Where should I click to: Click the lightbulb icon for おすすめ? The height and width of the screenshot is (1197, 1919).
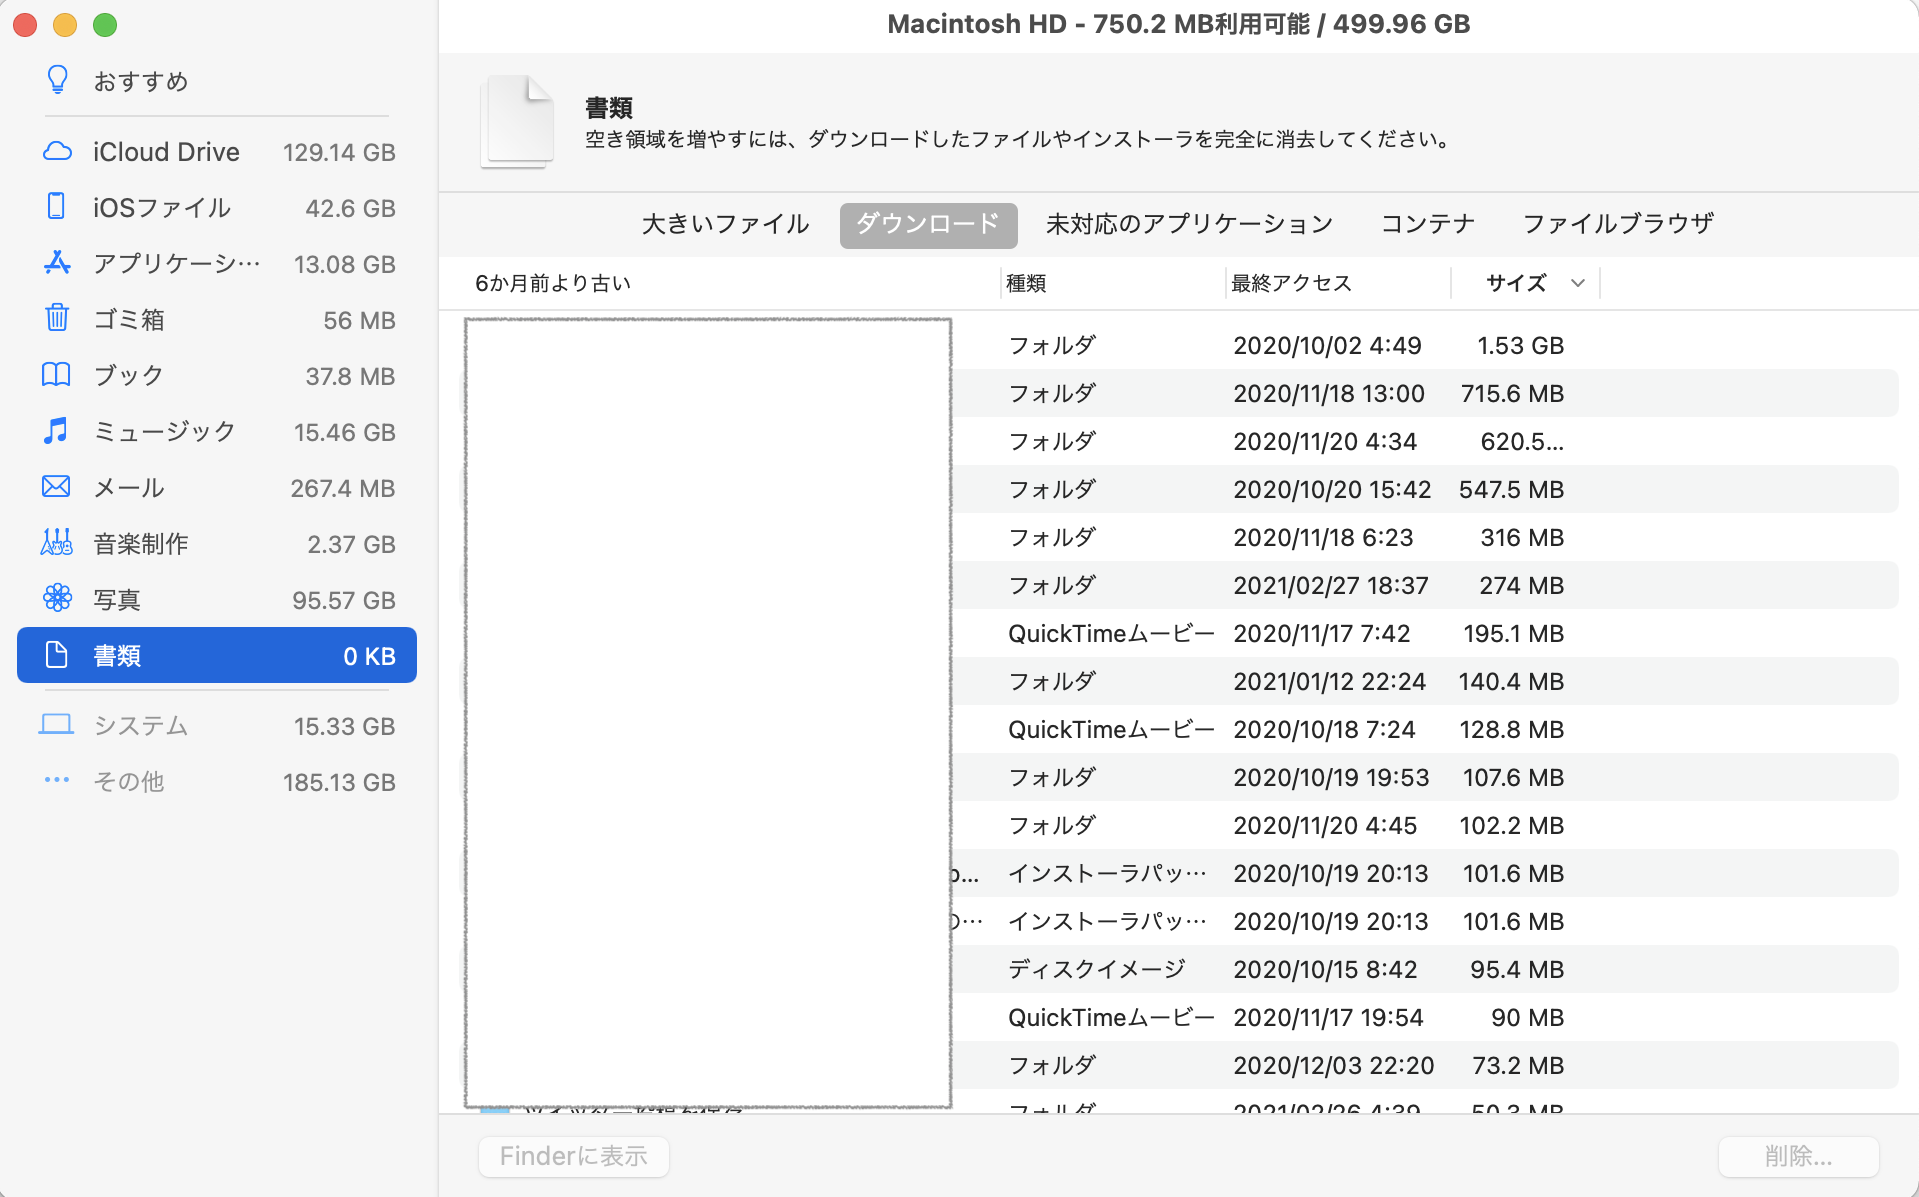tap(58, 80)
